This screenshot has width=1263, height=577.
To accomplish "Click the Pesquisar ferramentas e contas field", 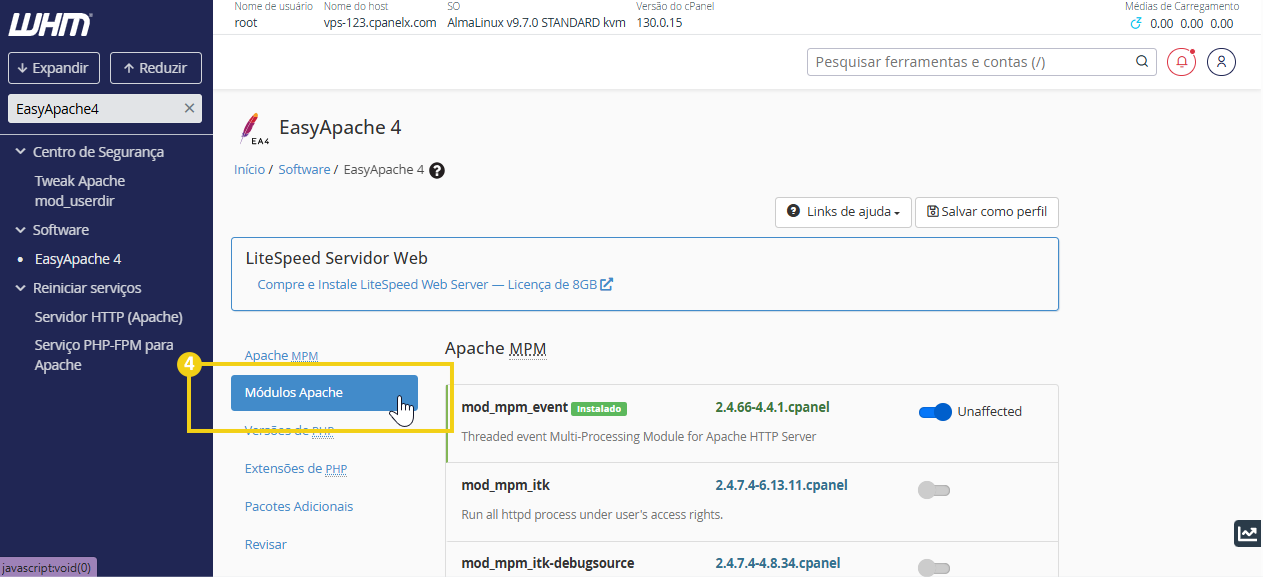I will [x=970, y=62].
